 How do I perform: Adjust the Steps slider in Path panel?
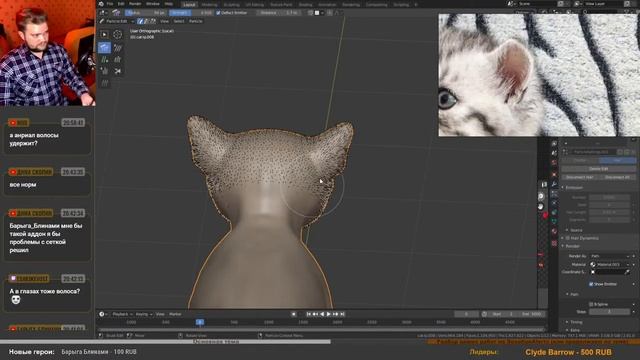[609, 312]
